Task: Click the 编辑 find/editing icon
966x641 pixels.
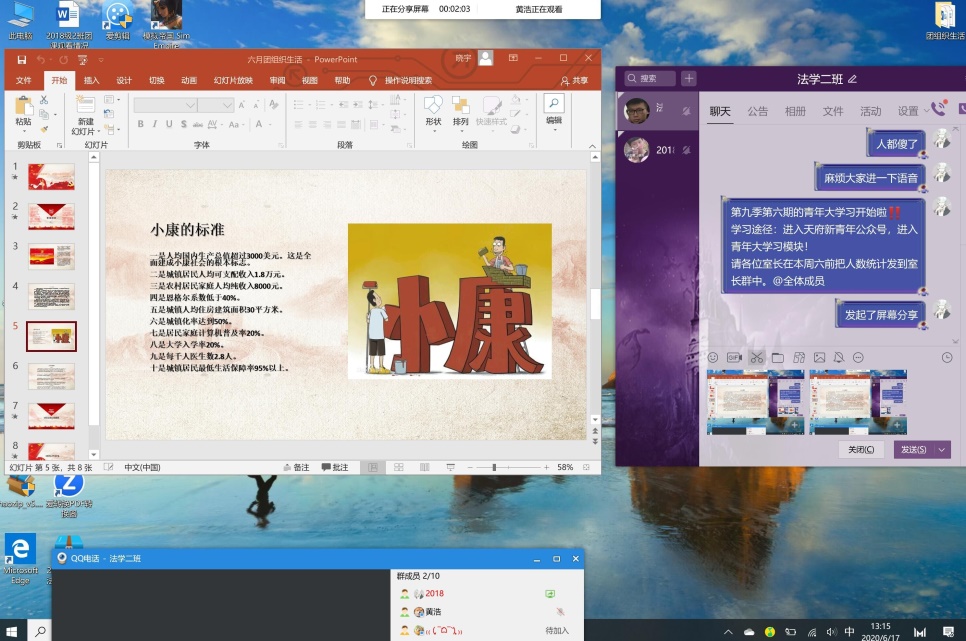Action: point(554,110)
